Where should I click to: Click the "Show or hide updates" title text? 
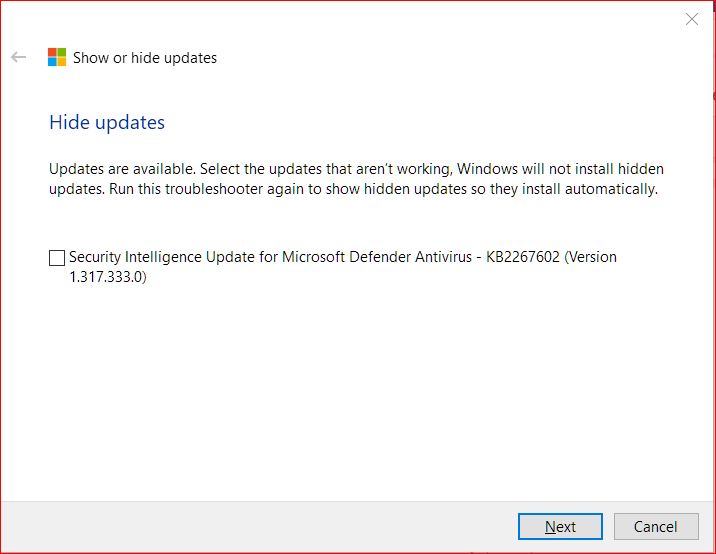(145, 58)
